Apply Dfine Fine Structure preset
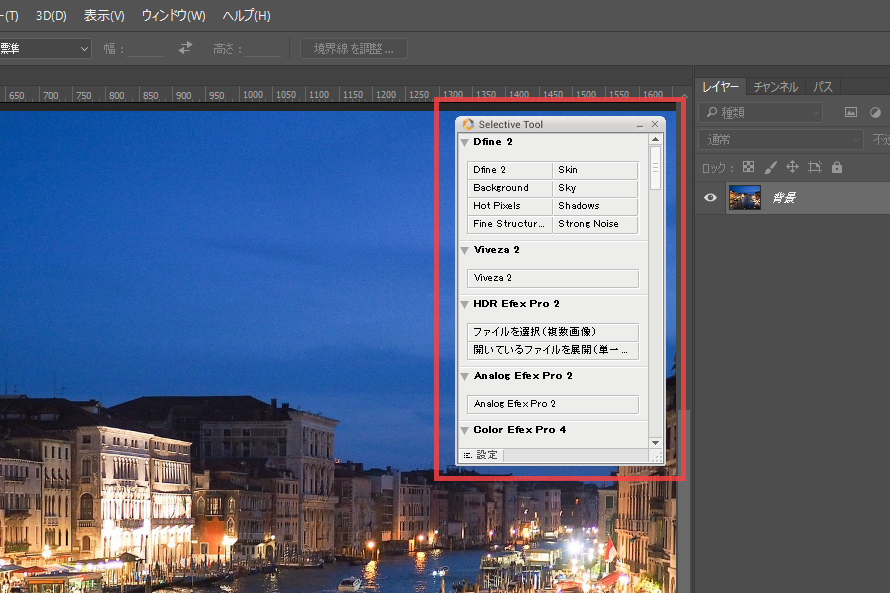890x593 pixels. click(x=510, y=224)
